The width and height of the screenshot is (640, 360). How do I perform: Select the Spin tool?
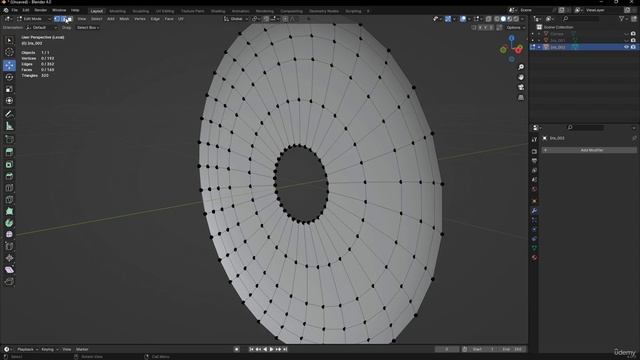coord(9,223)
